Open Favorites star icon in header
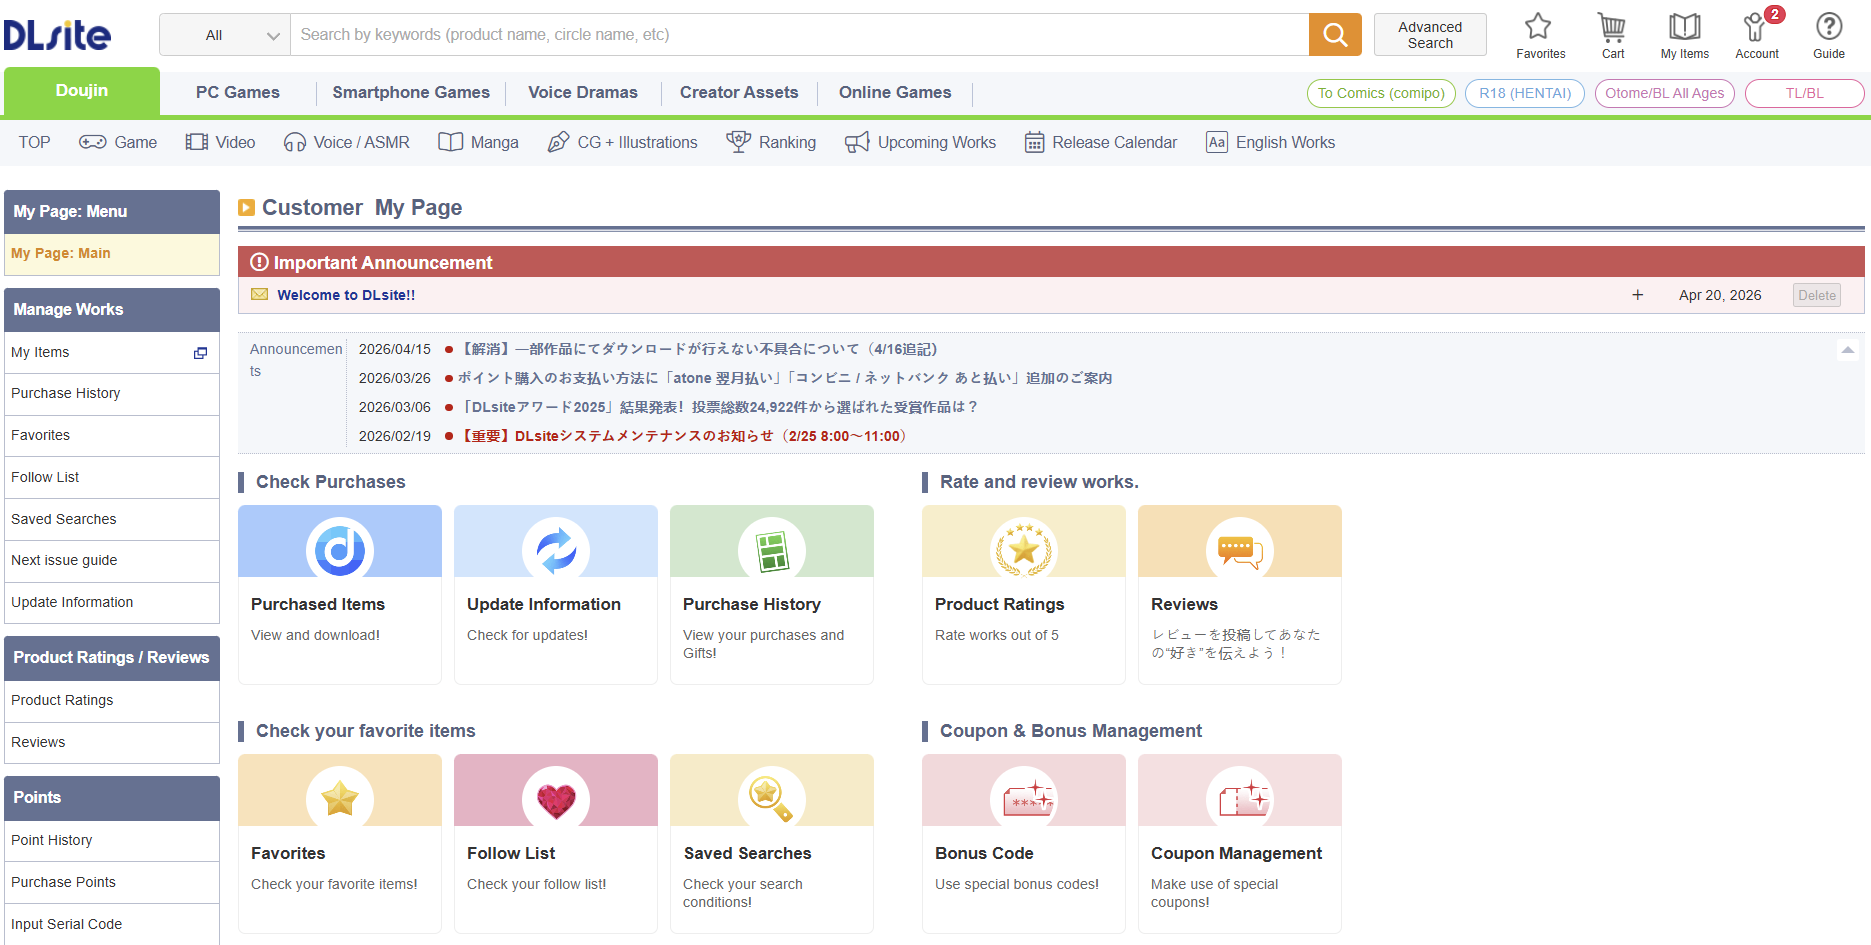Viewport: 1871px width, 945px height. (x=1540, y=36)
